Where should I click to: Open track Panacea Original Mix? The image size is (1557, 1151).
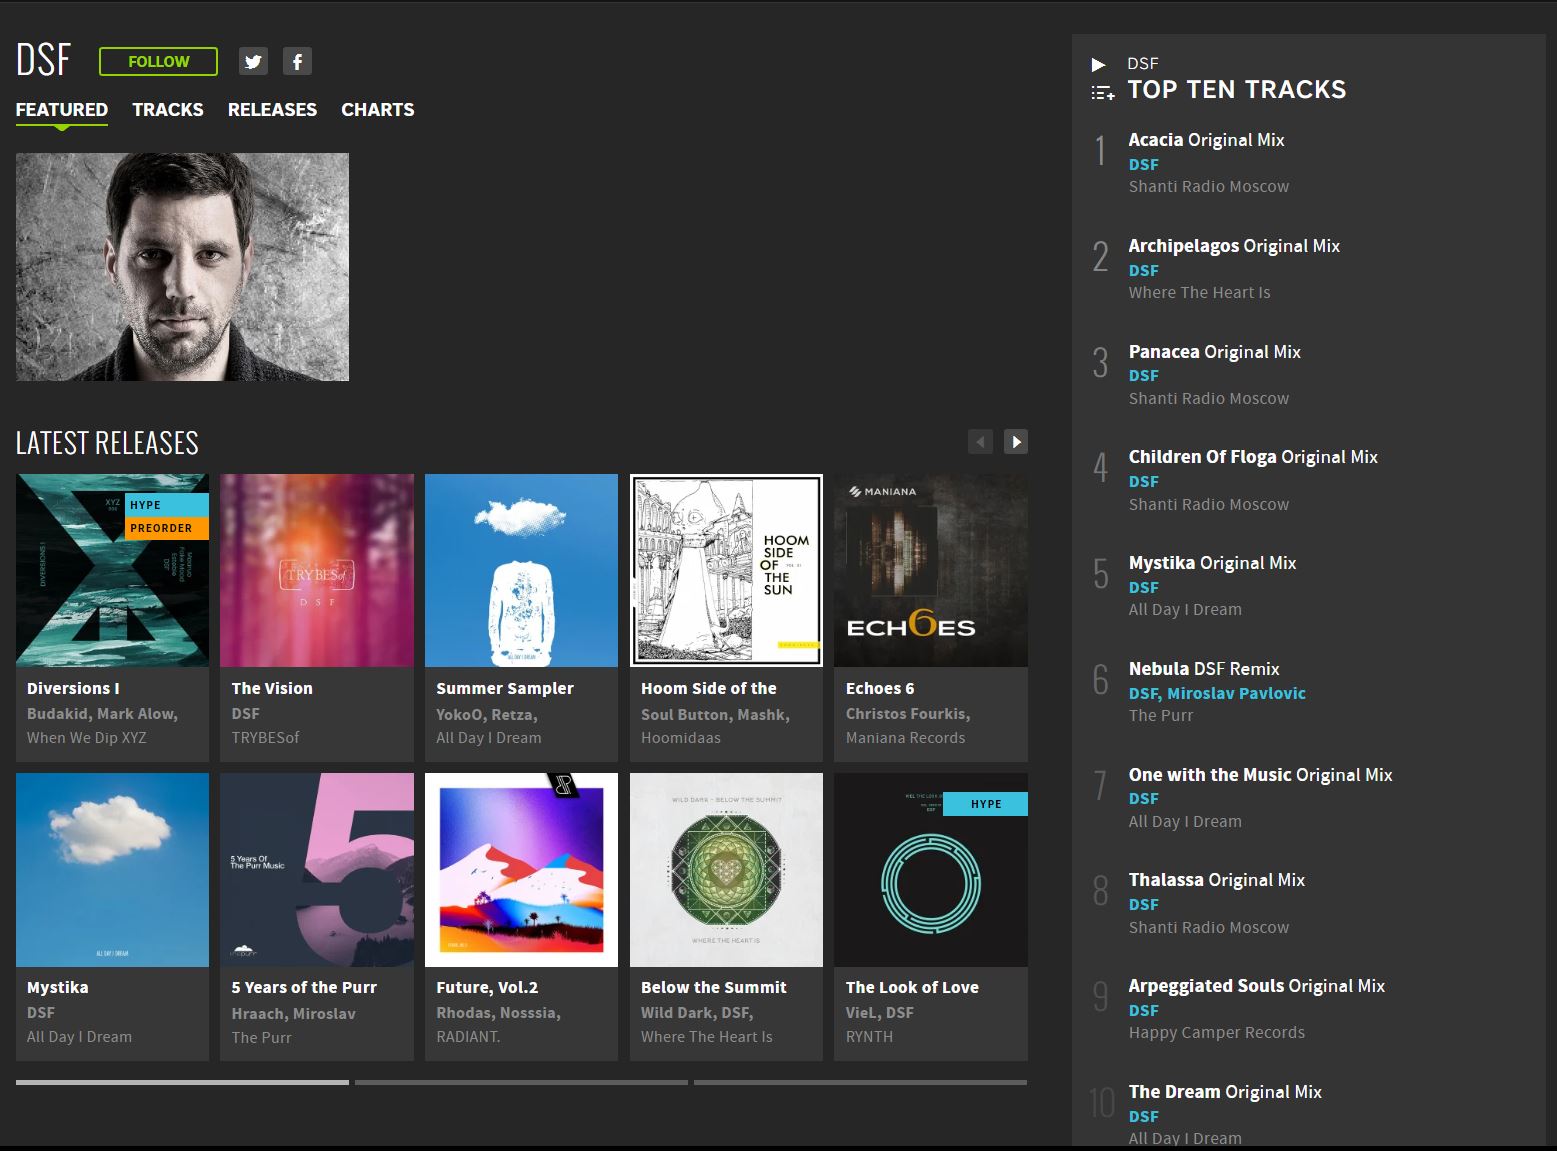click(x=1215, y=352)
